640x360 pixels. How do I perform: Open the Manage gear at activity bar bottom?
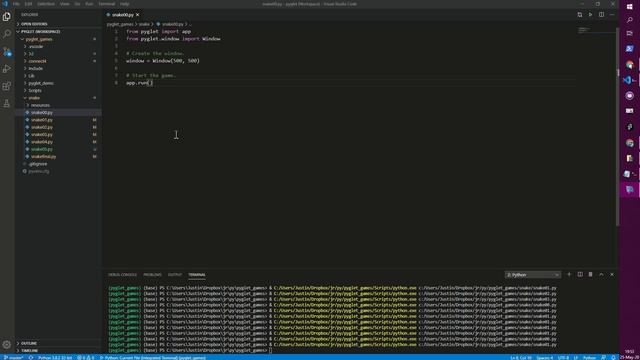[7, 345]
